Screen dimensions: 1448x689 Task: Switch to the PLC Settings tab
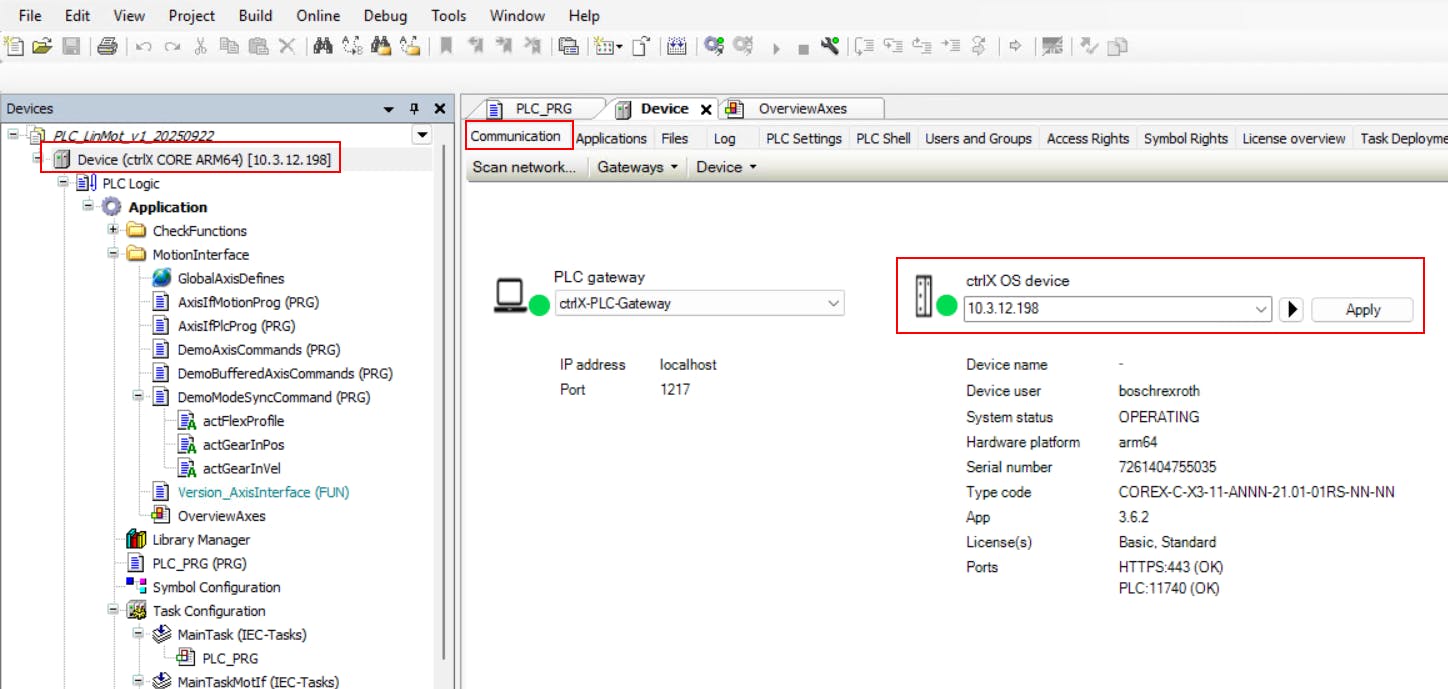click(803, 138)
